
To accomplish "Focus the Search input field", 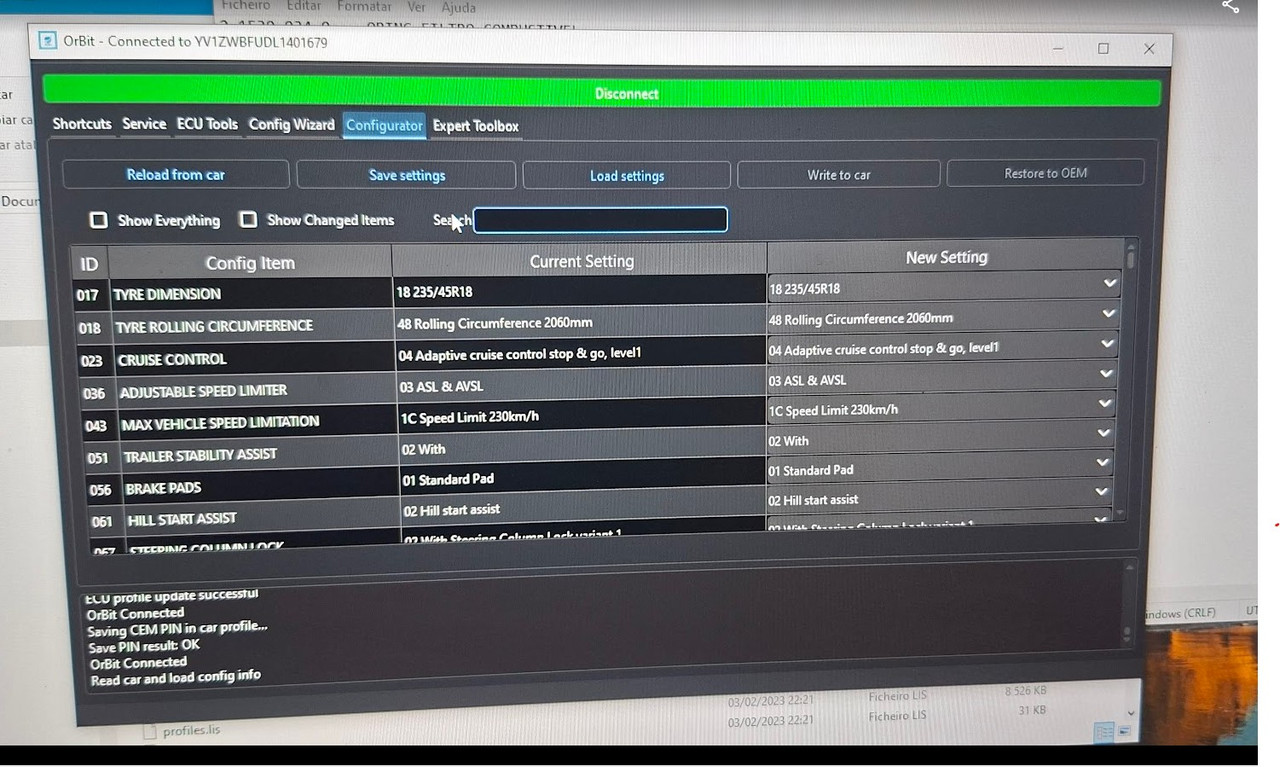I will (600, 220).
